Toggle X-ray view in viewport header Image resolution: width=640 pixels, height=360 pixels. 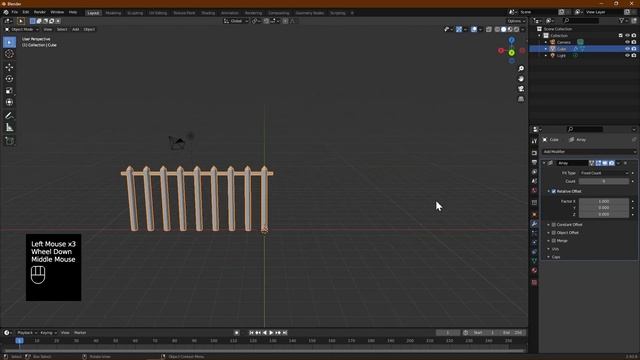click(x=489, y=29)
